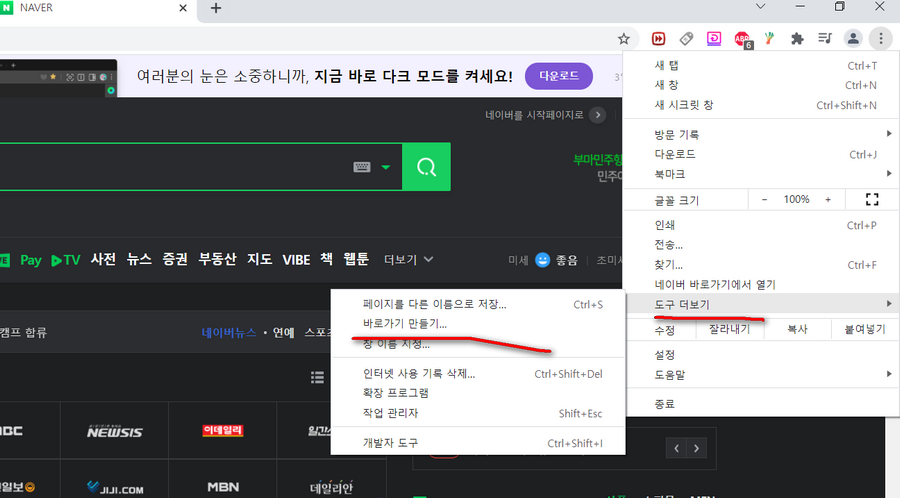Open the 웹툰 navigation link
900x498 pixels.
pos(356,259)
